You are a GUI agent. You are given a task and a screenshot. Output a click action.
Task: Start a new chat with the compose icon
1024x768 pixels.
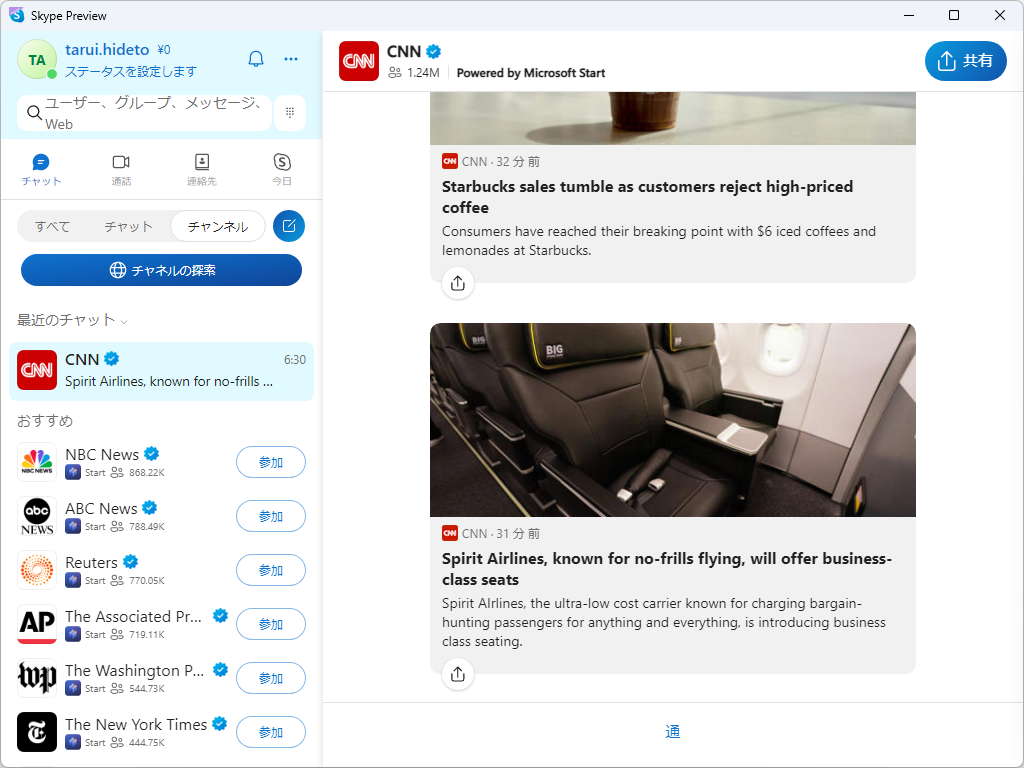click(288, 226)
